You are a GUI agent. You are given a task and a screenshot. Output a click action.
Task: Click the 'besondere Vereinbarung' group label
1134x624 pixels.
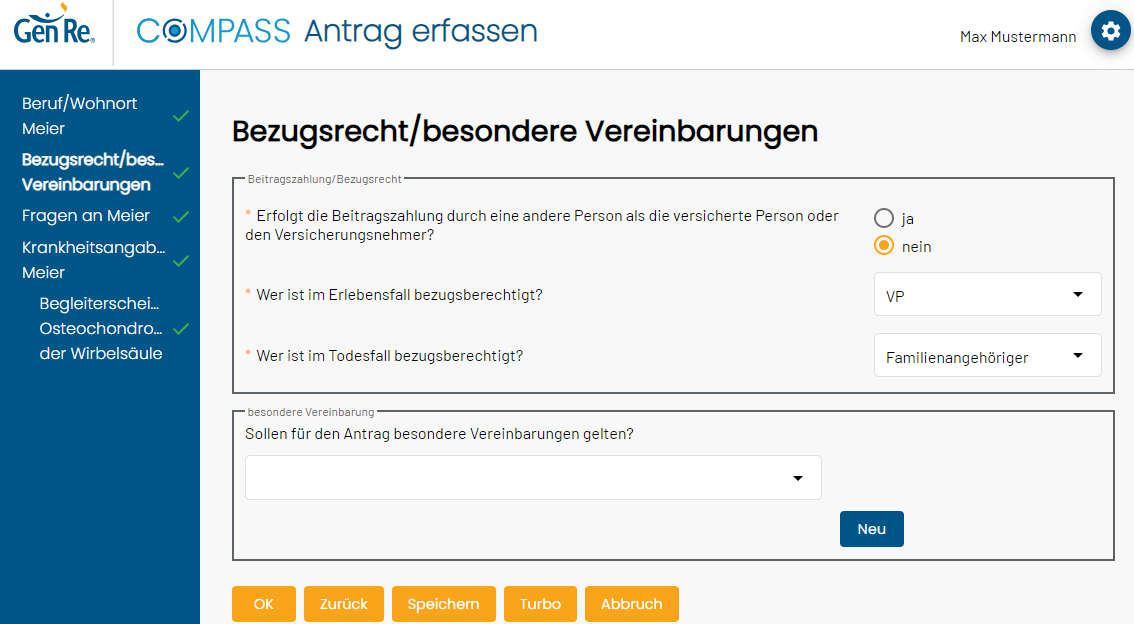coord(311,412)
